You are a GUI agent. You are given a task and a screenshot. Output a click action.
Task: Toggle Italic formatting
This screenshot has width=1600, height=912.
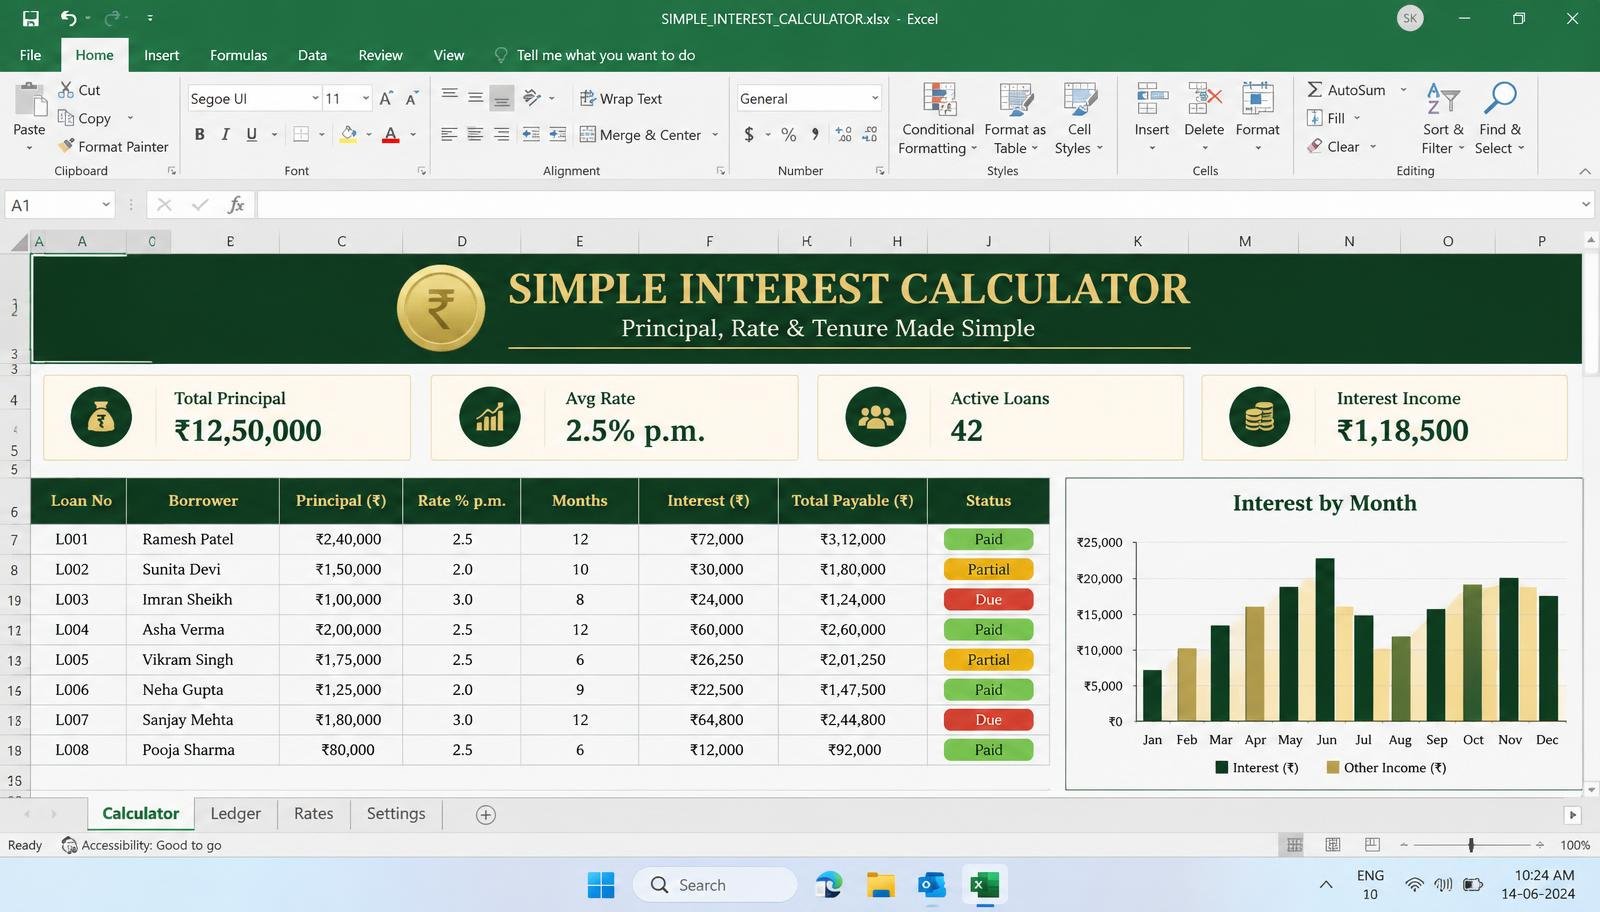(x=225, y=134)
